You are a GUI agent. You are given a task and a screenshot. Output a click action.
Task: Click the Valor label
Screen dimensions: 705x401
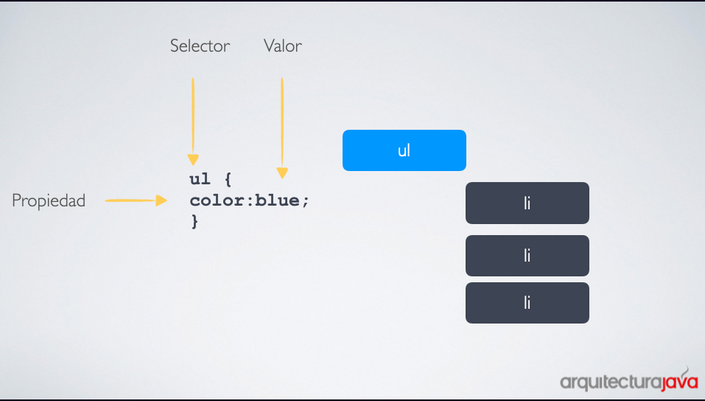[283, 46]
